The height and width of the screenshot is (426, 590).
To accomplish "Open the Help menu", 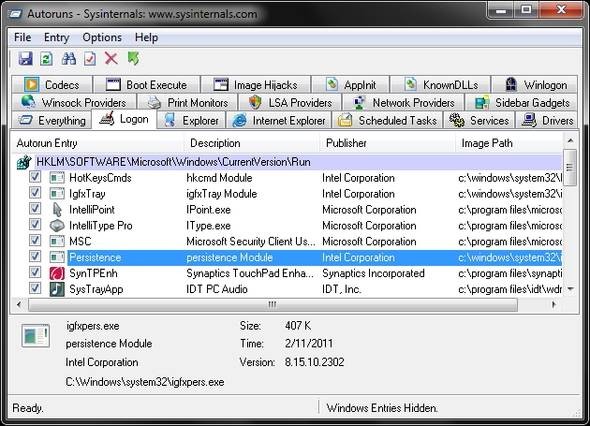I will [x=146, y=38].
